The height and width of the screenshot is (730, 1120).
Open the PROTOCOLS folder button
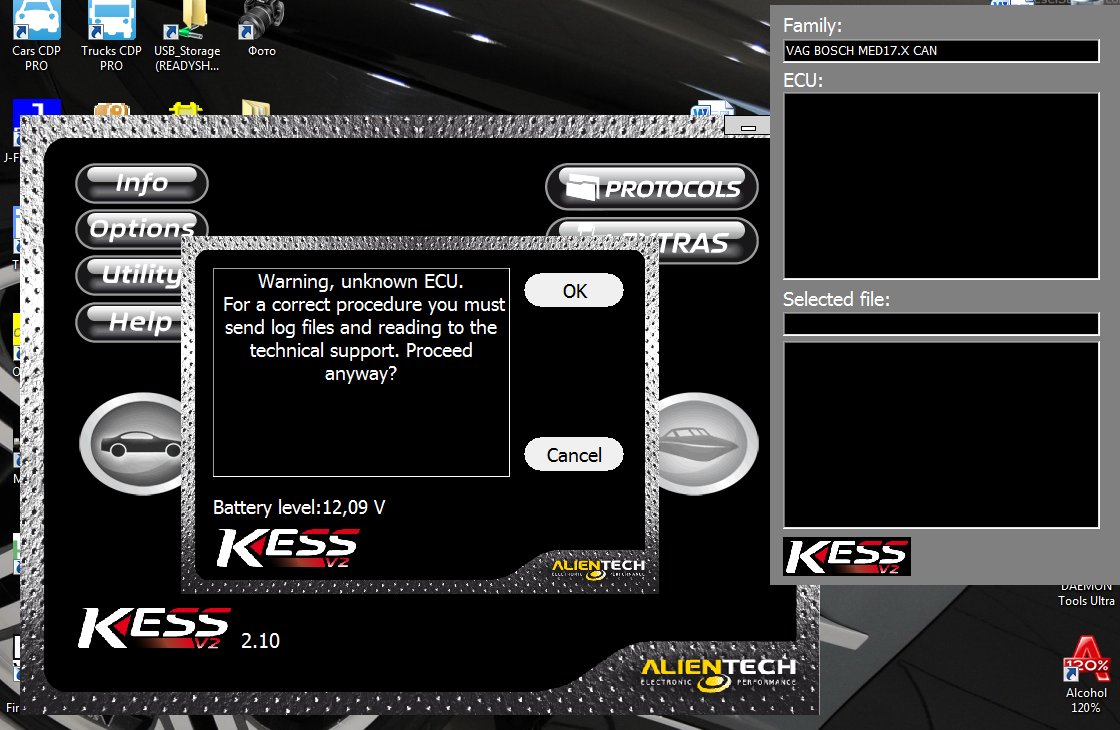(x=651, y=188)
